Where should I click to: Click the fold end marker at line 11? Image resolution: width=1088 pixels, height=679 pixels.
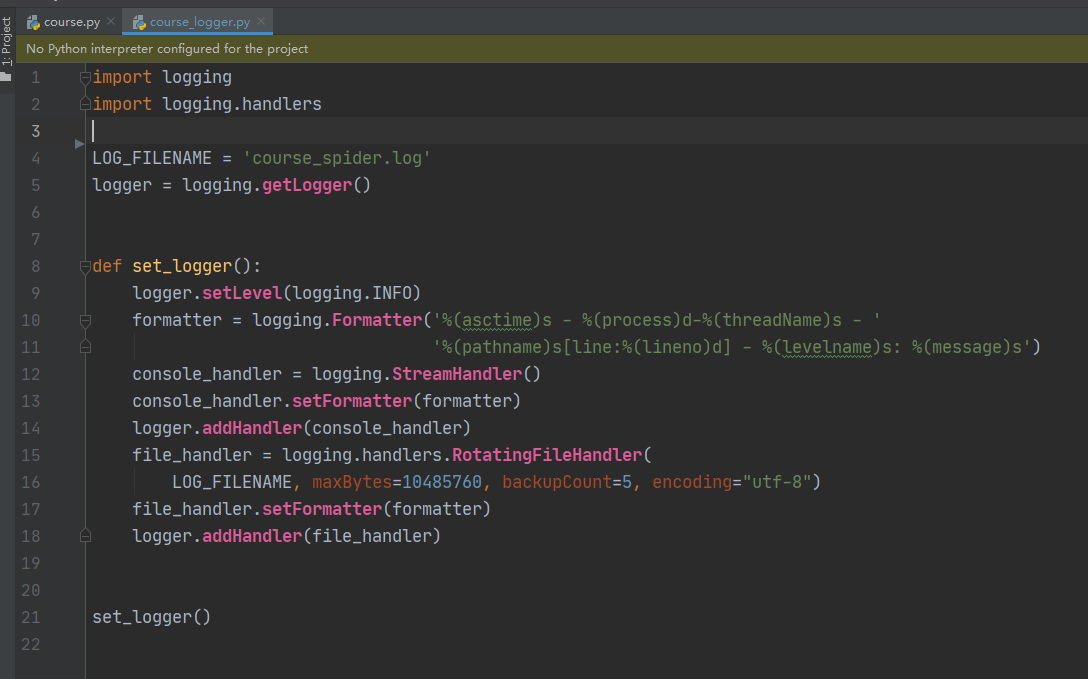[85, 346]
